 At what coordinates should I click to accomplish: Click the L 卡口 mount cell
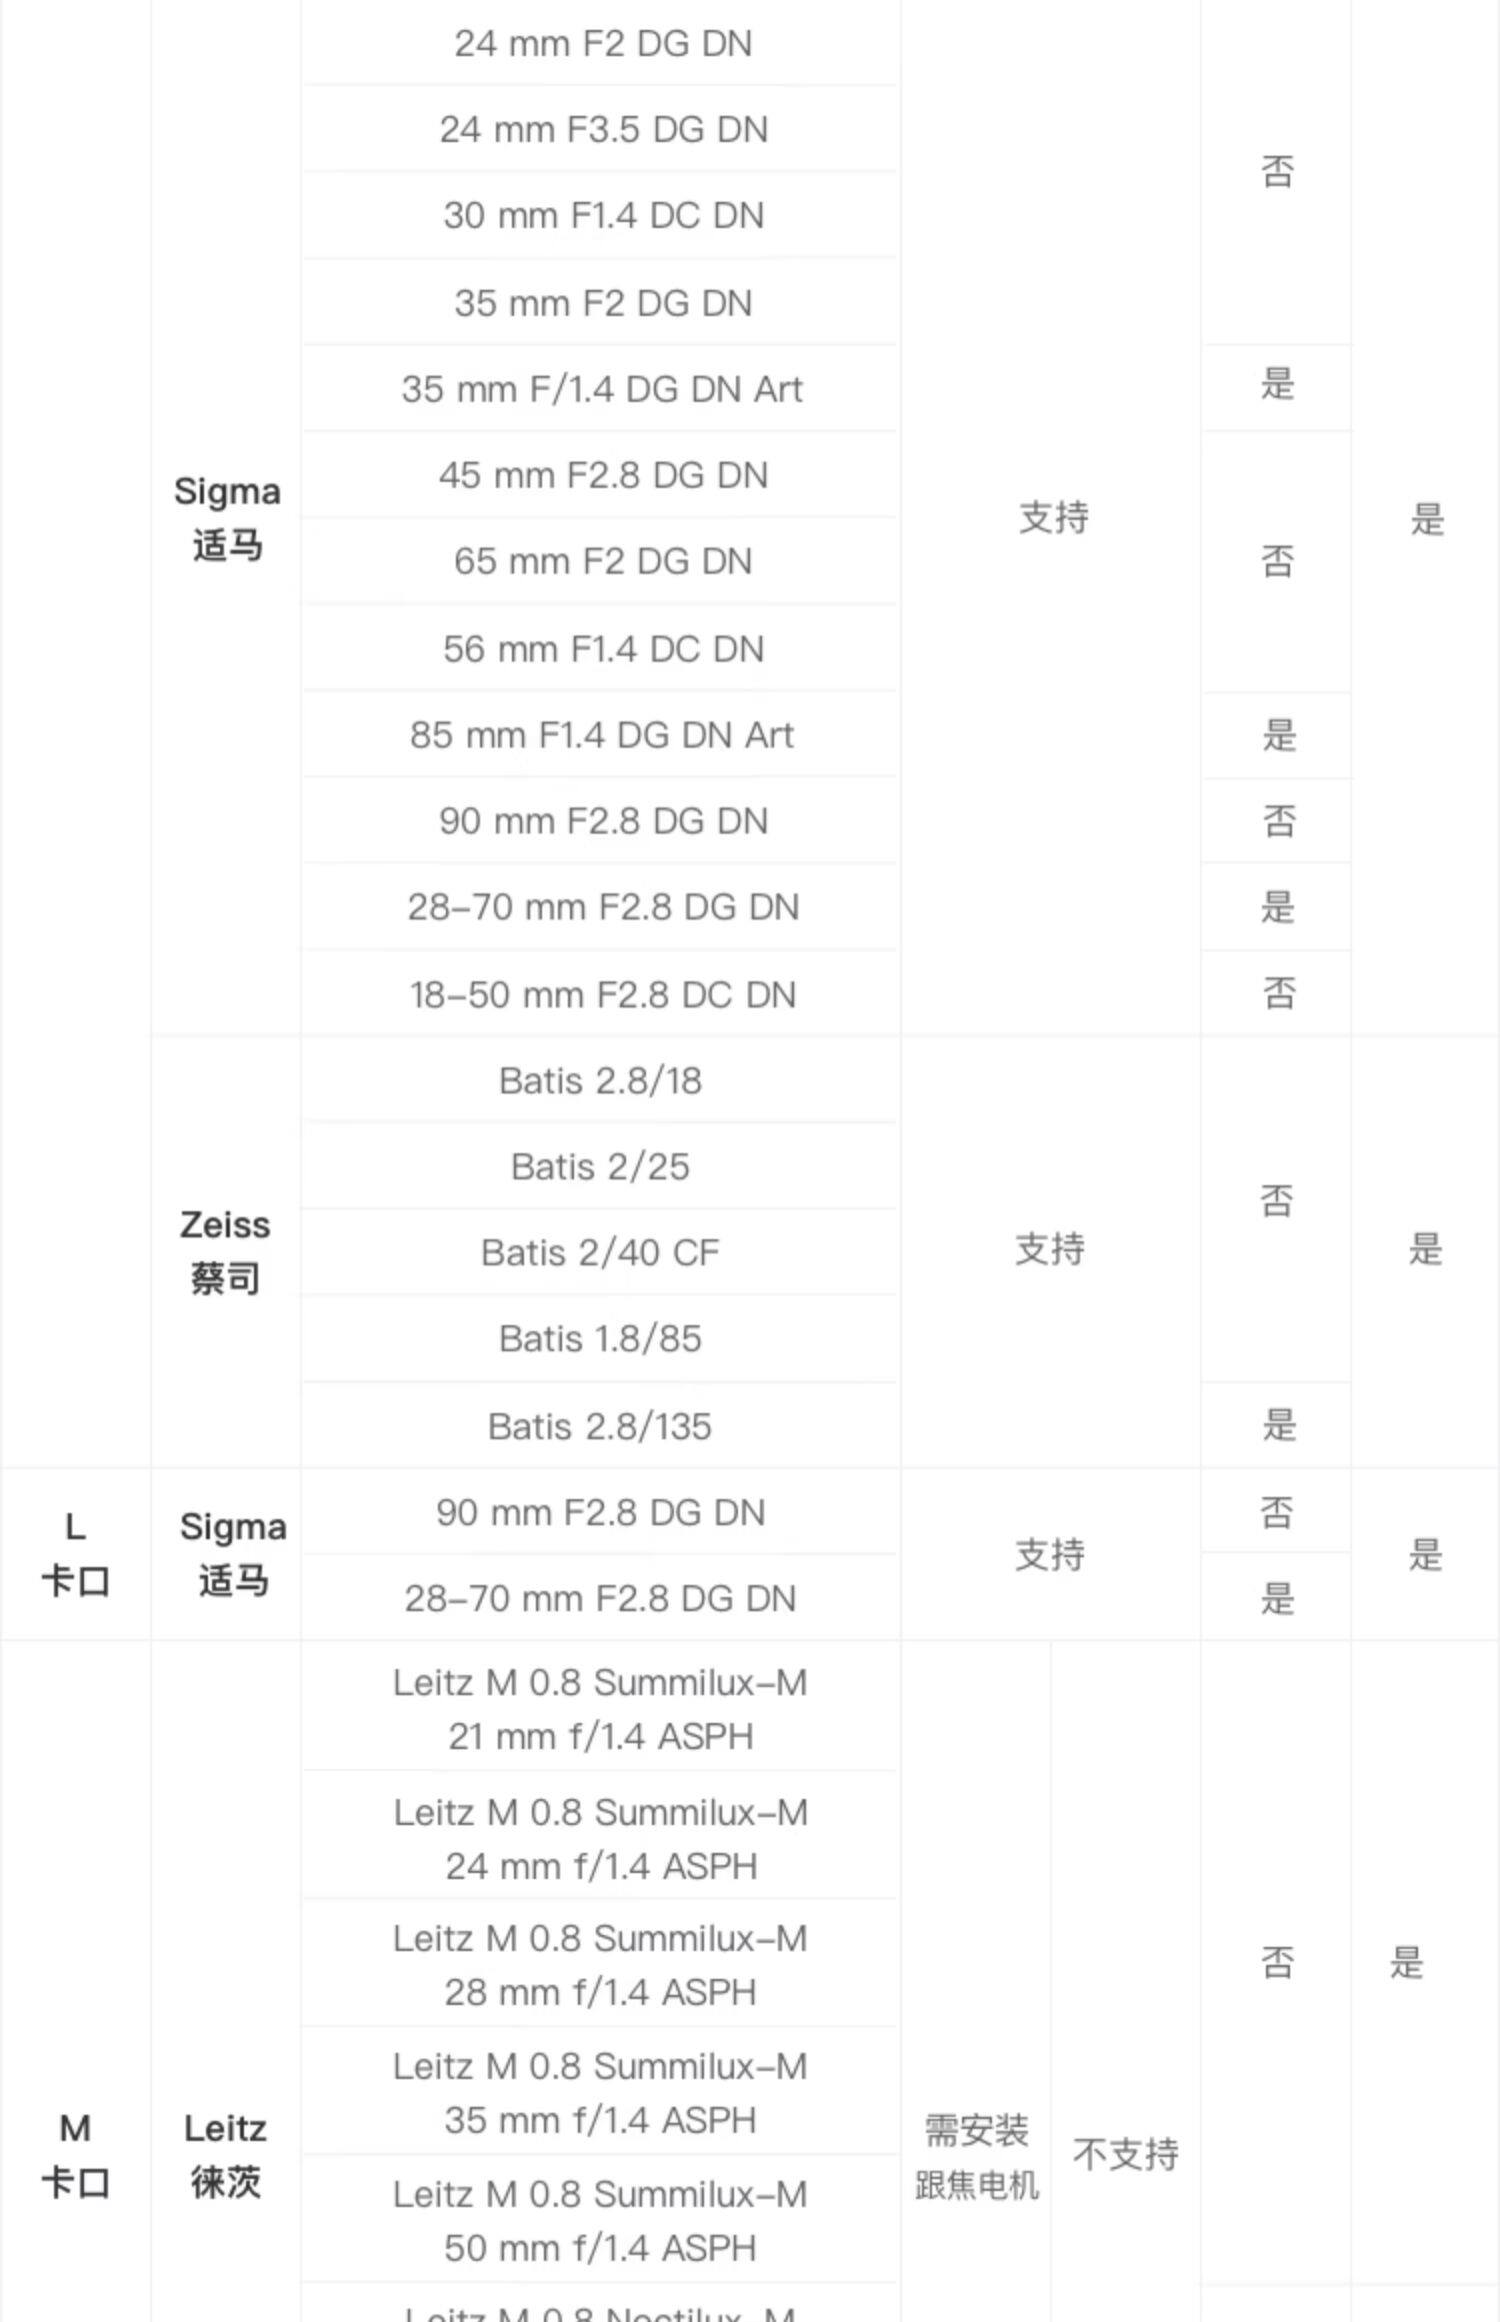coord(75,1554)
